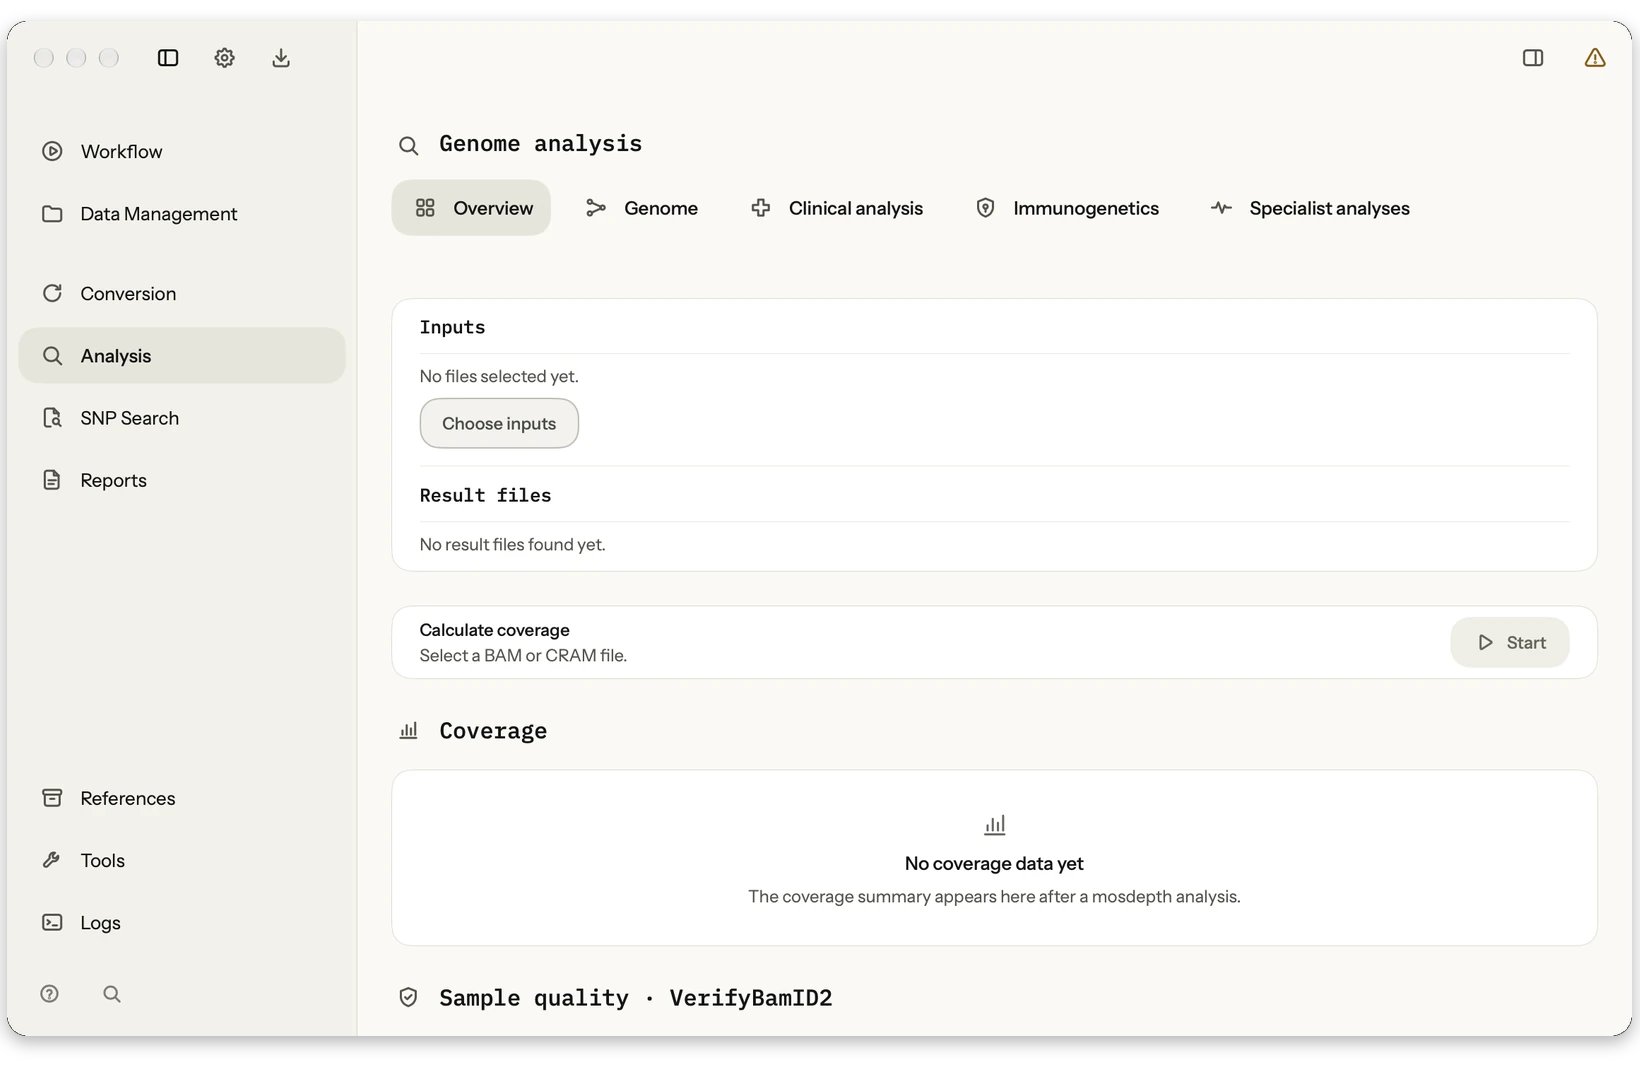Open the Immunogenetics tab
Viewport: 1640px width, 1075px height.
pyautogui.click(x=1067, y=208)
